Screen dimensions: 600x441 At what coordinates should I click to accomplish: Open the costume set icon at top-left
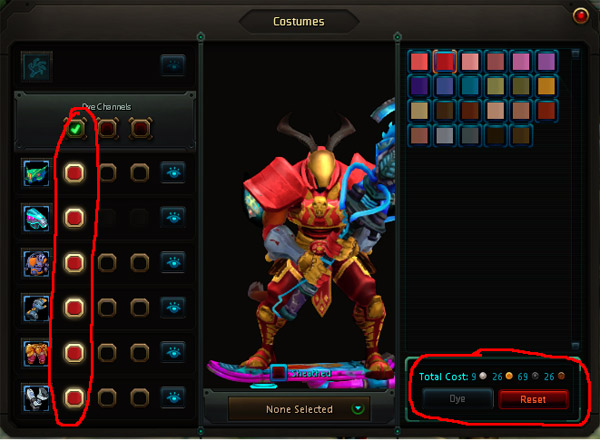pos(36,67)
